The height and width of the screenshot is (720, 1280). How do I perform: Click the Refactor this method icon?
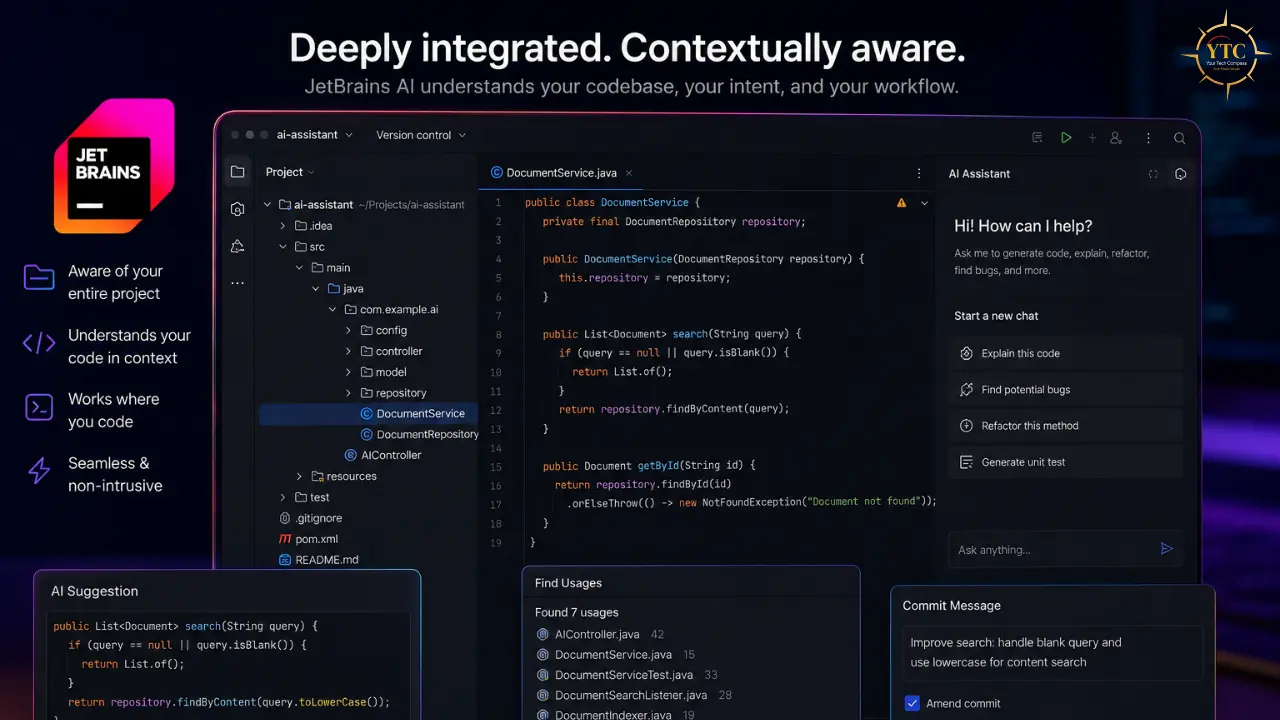click(966, 426)
